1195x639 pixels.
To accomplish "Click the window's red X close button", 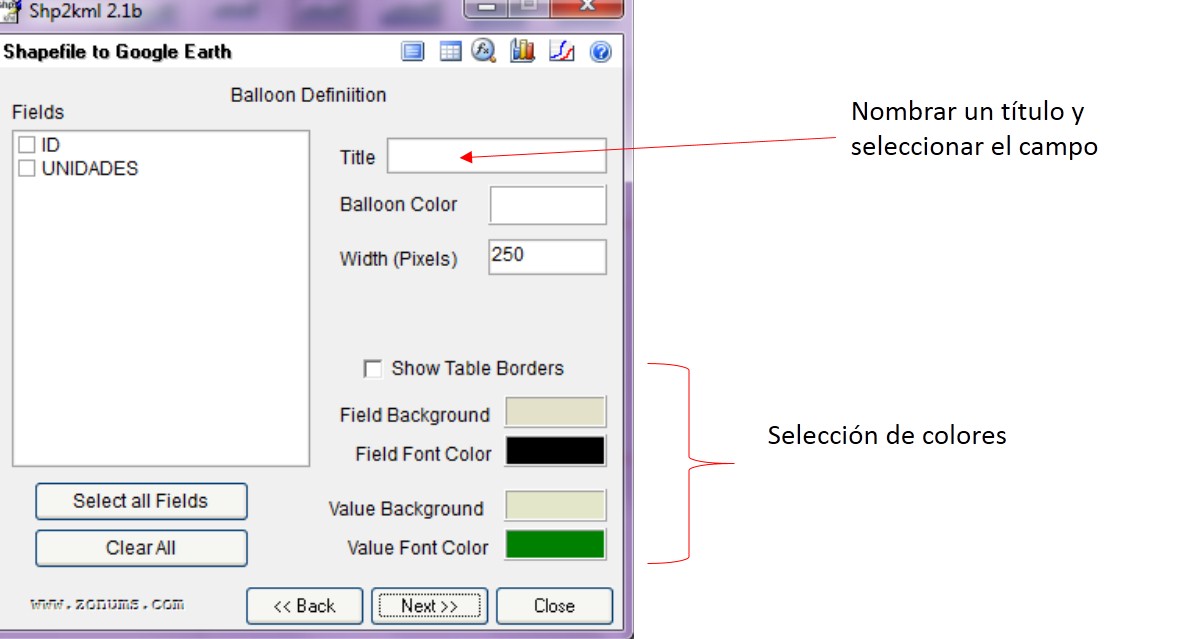I will 587,8.
